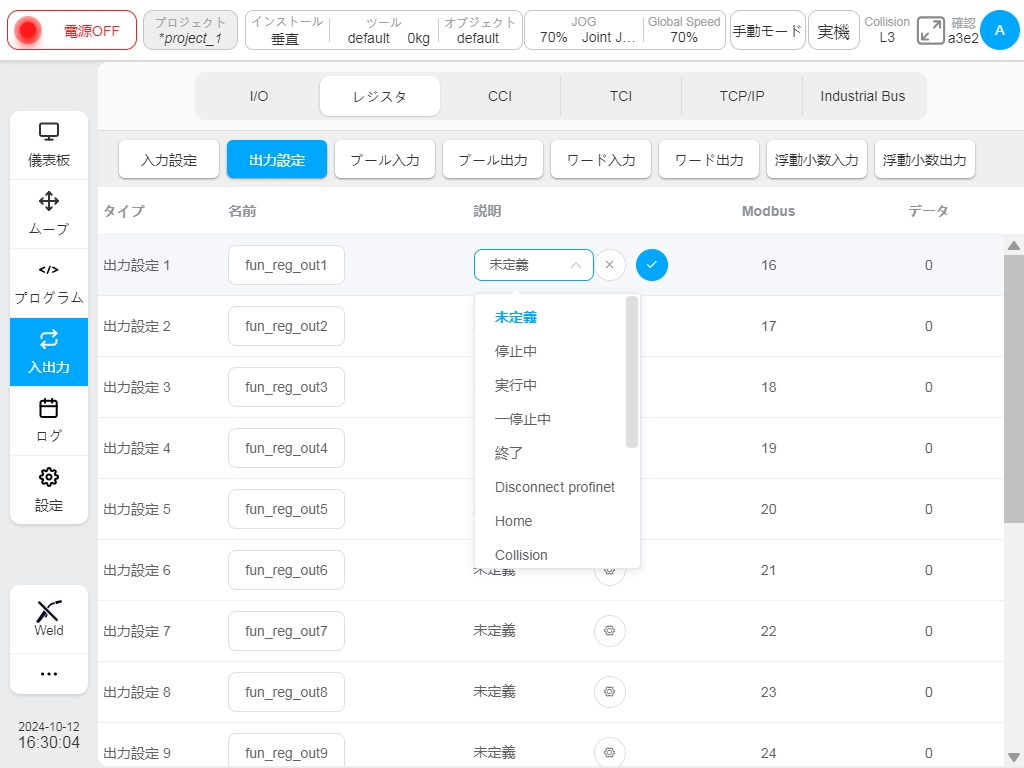Show more sidebar items ellipsis
1024x768 pixels.
coord(49,673)
